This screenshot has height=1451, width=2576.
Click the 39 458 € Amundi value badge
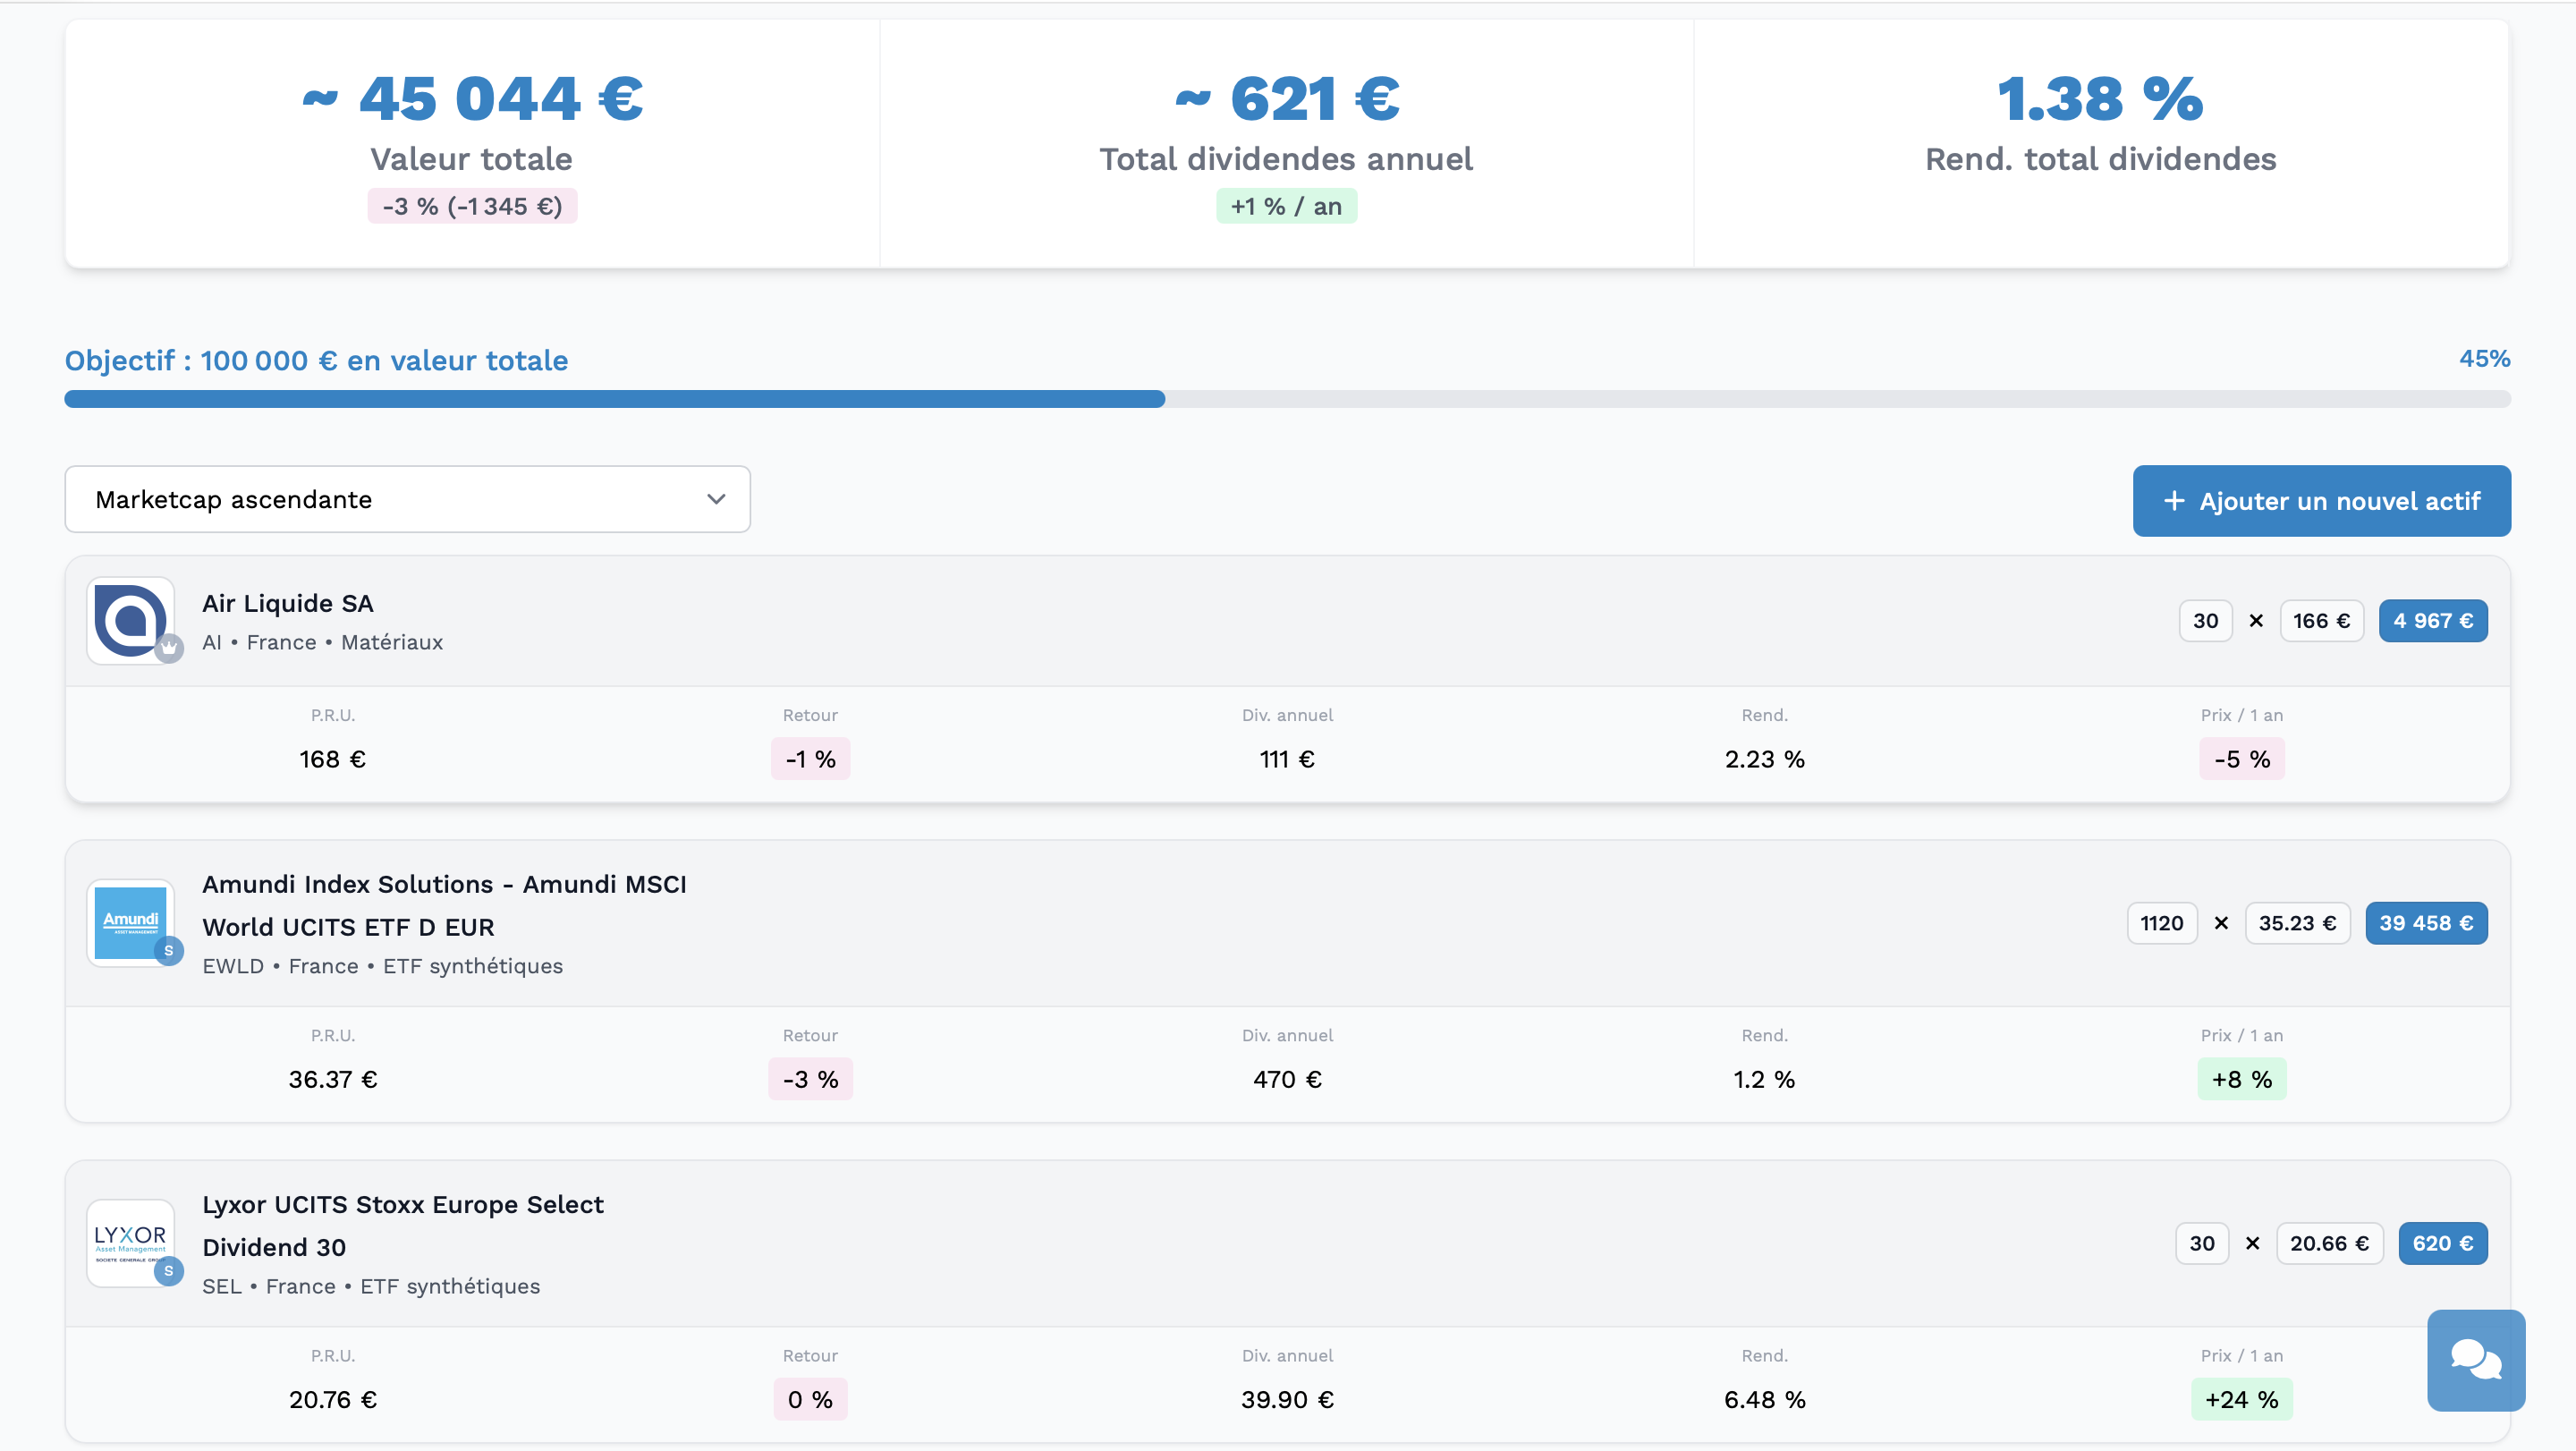[x=2425, y=923]
